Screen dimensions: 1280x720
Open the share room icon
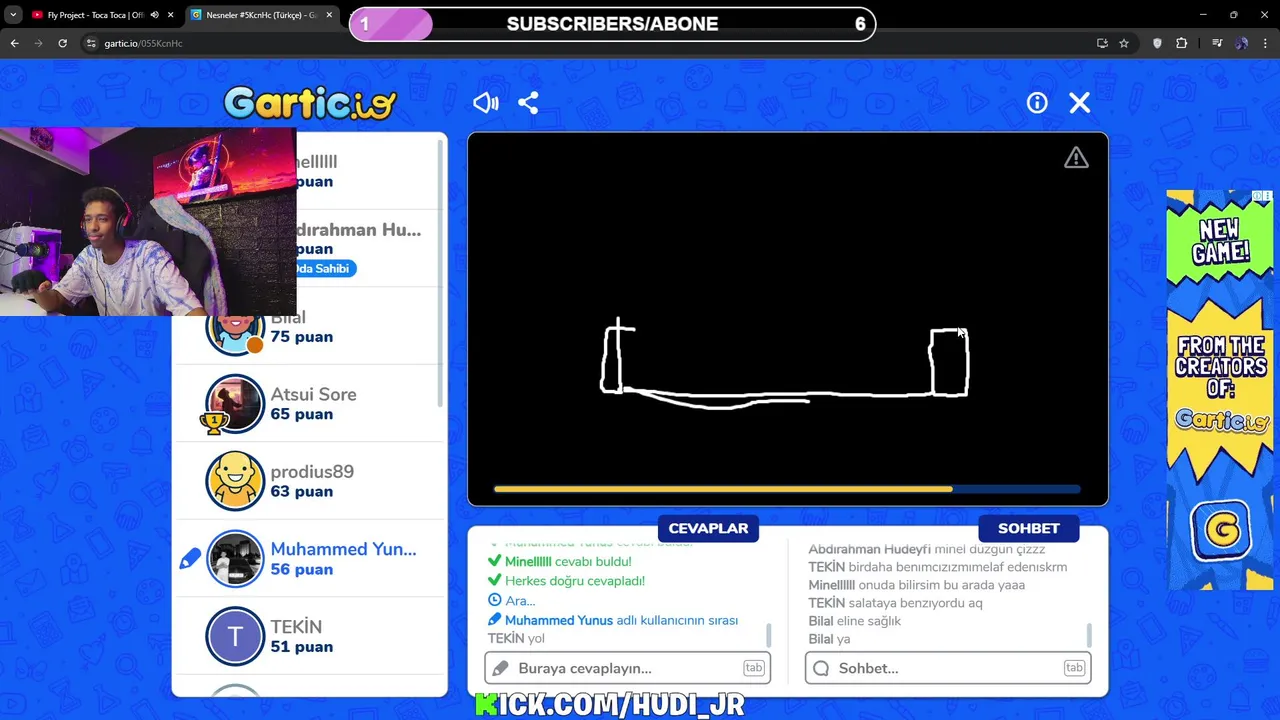pos(528,103)
